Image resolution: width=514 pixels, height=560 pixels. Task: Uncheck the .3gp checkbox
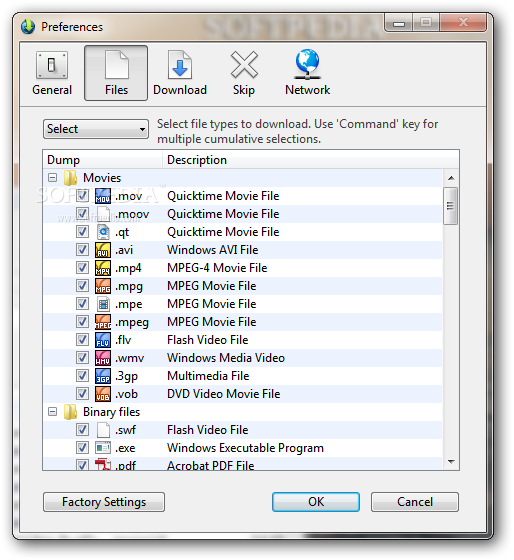coord(82,376)
